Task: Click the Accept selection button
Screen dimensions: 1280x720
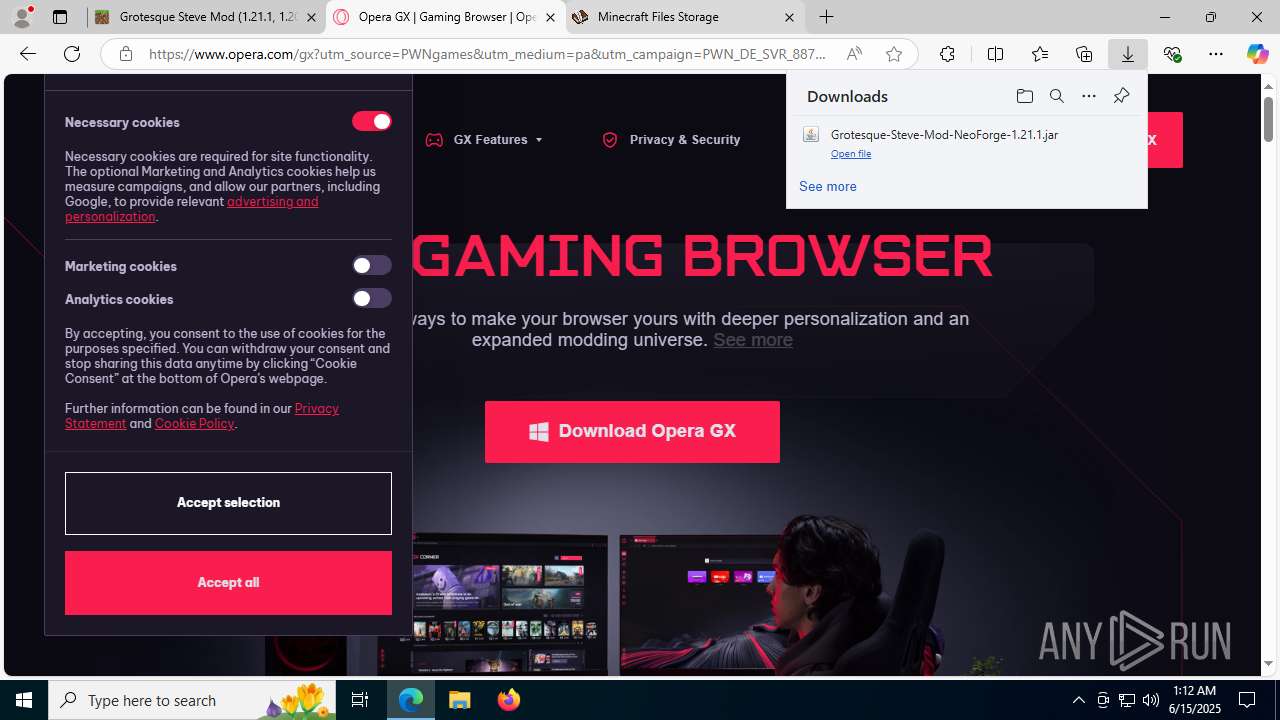Action: pos(228,503)
